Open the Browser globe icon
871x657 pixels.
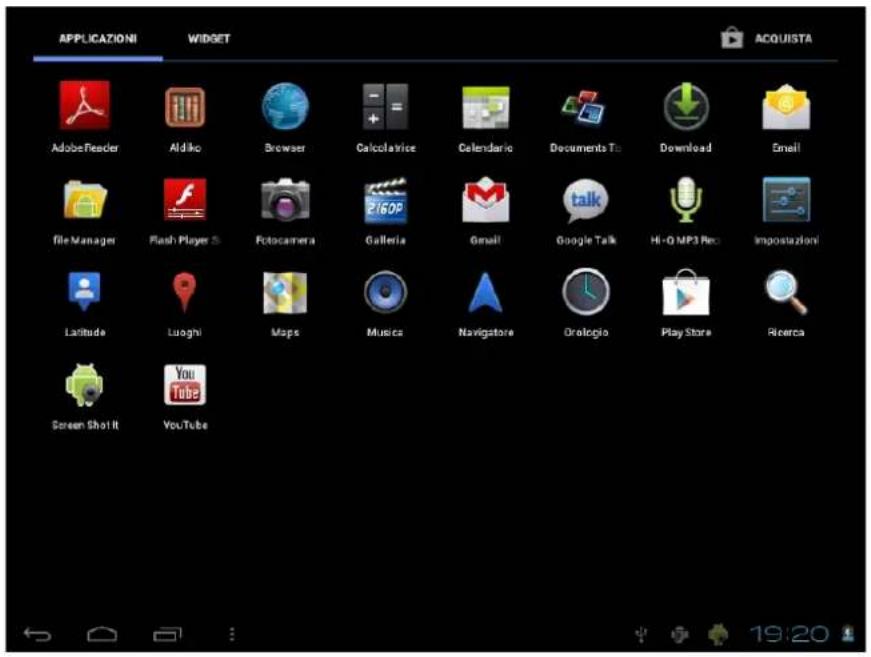pos(285,106)
